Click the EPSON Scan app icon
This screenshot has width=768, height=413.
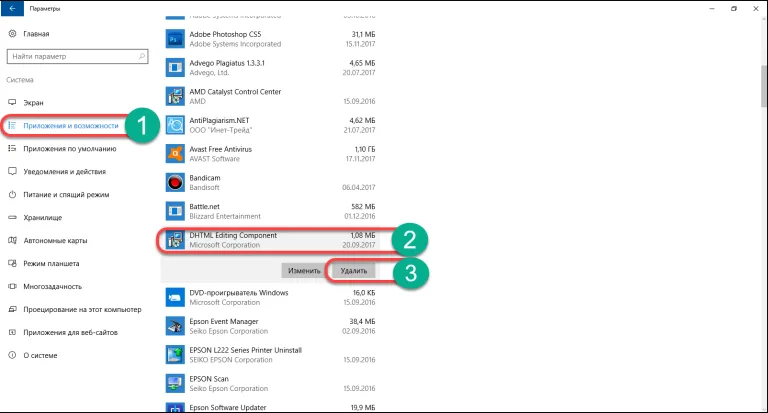point(175,384)
